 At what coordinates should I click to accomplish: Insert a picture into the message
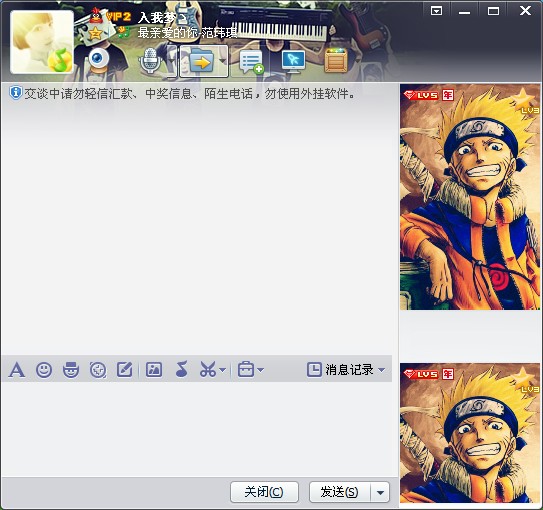[x=154, y=370]
